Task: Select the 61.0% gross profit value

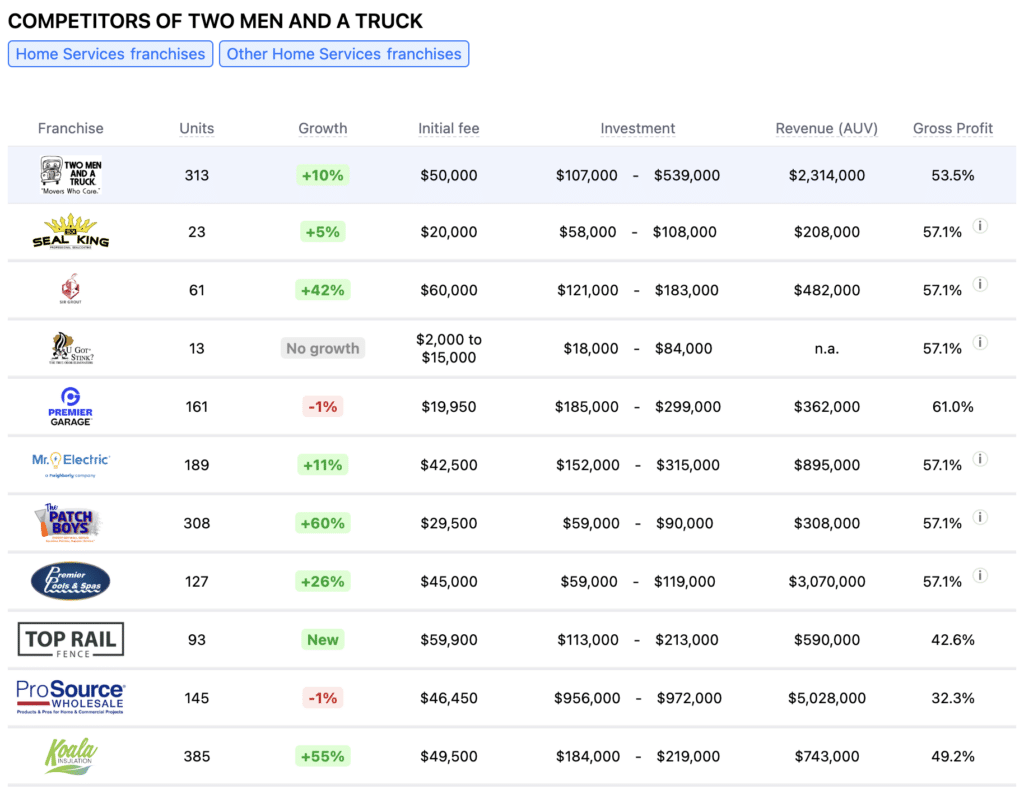Action: (953, 406)
